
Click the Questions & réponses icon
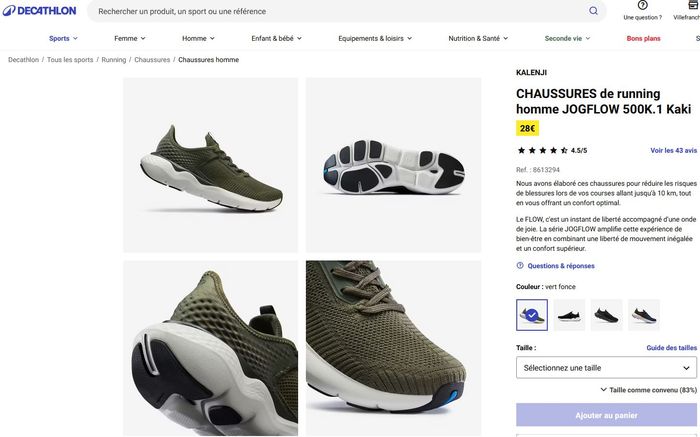[x=520, y=266]
